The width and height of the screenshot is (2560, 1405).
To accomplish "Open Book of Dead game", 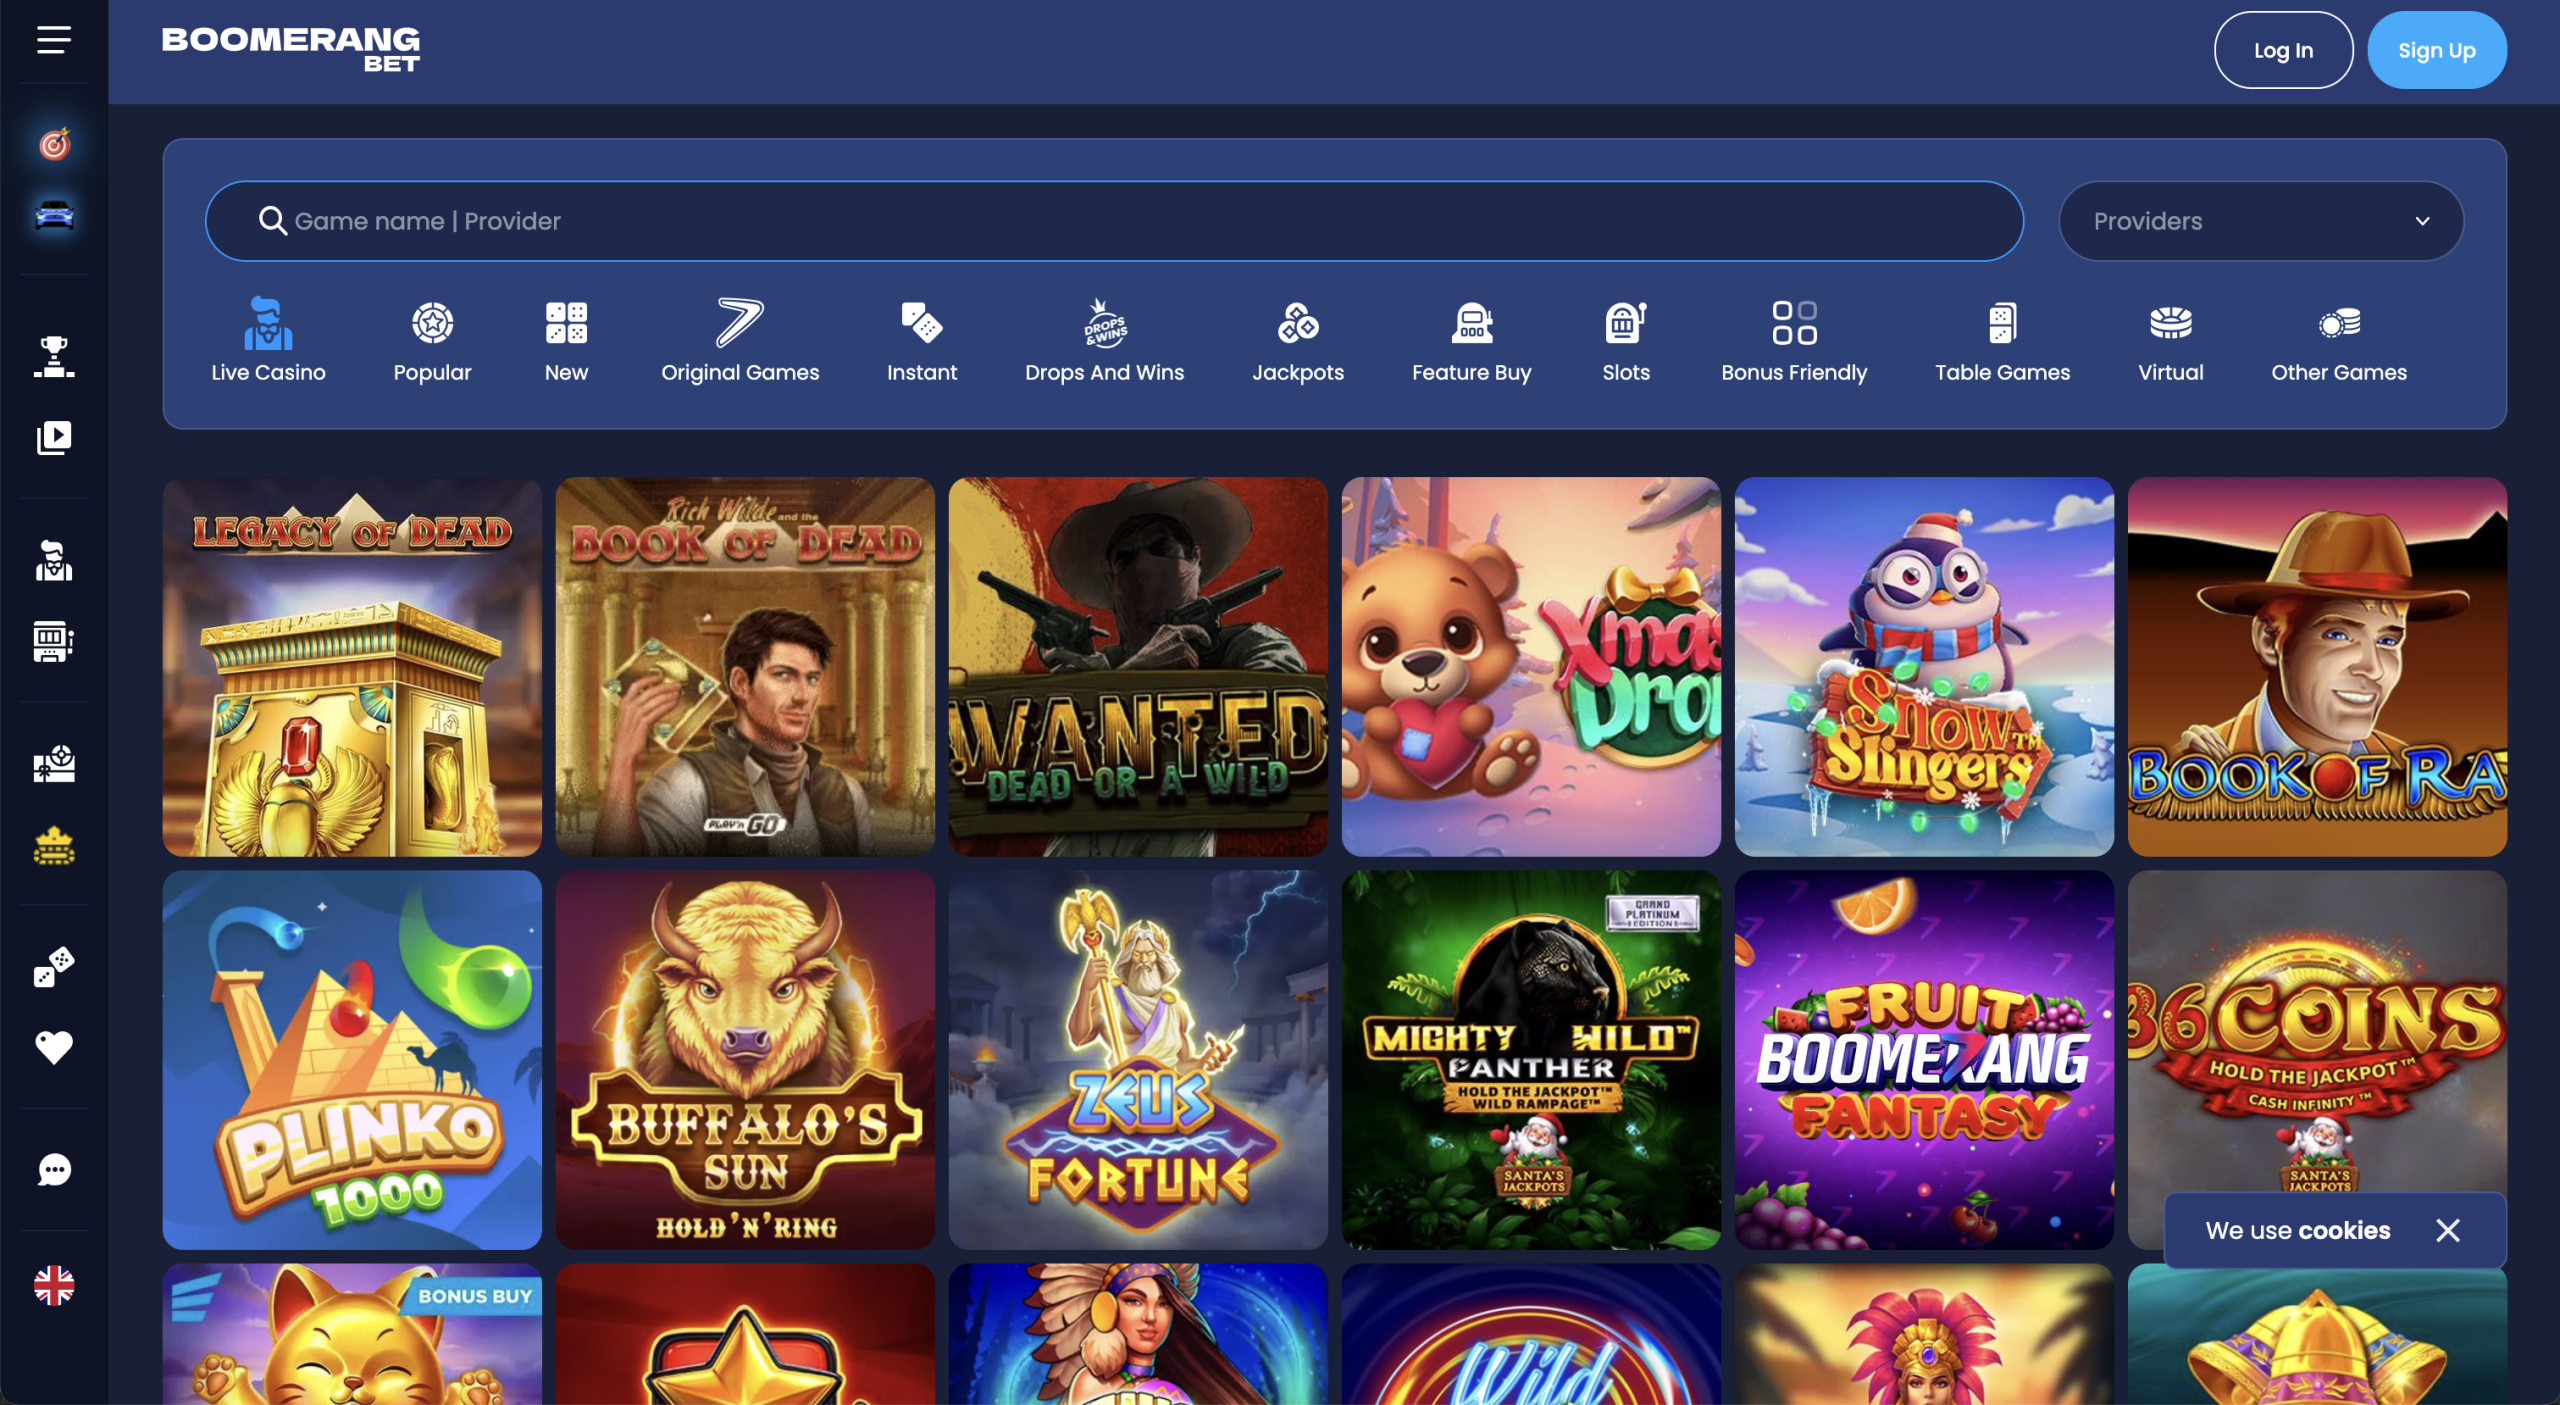I will click(x=745, y=666).
